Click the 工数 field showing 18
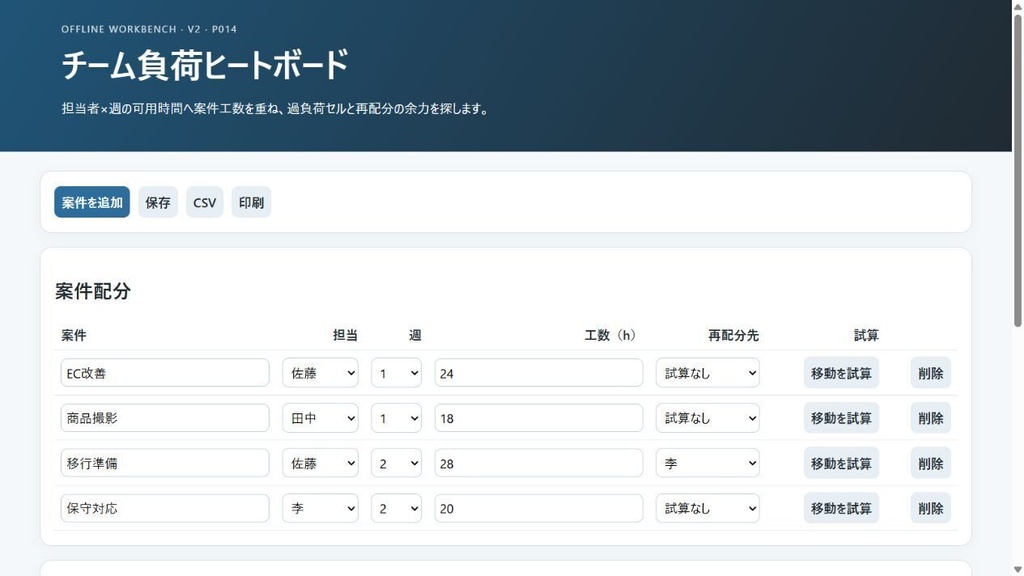1024x576 pixels. point(539,418)
